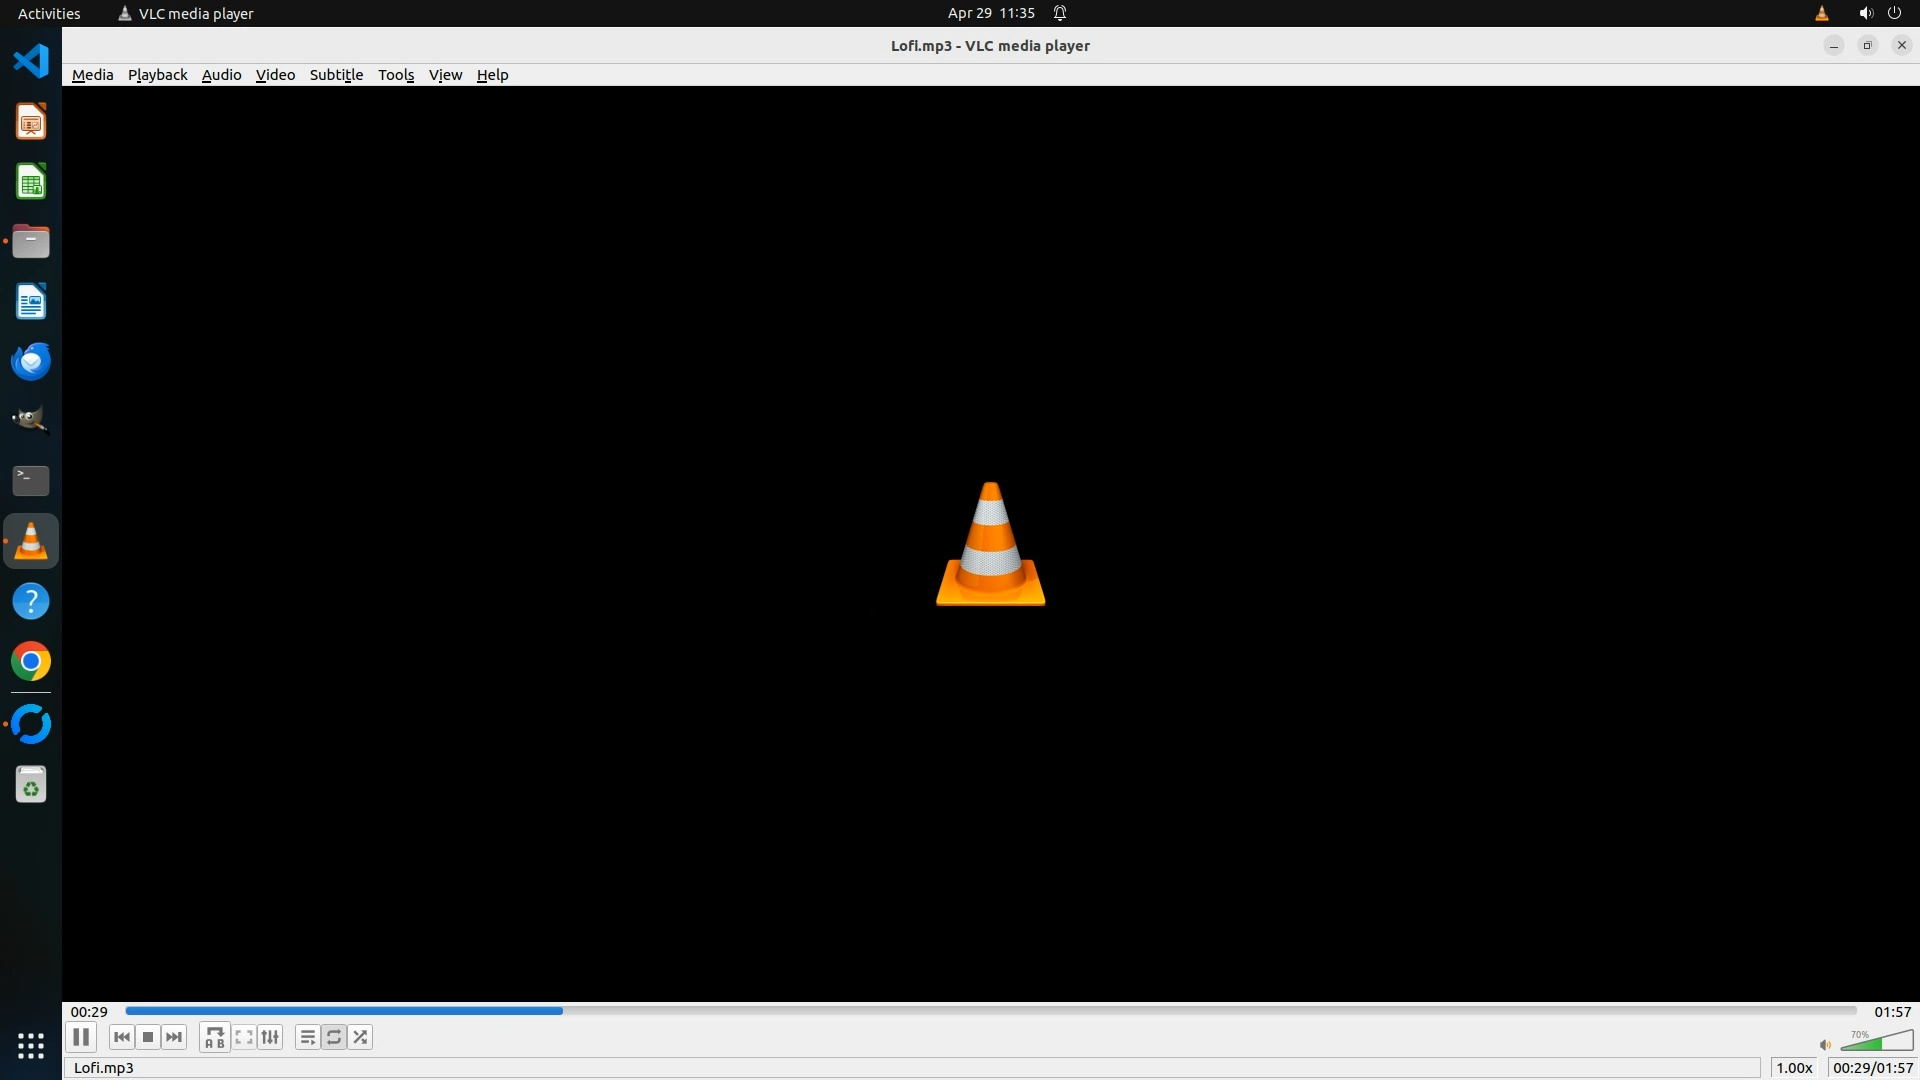The image size is (1920, 1080).
Task: Show the playlist via toolbar icon
Action: pyautogui.click(x=308, y=1037)
